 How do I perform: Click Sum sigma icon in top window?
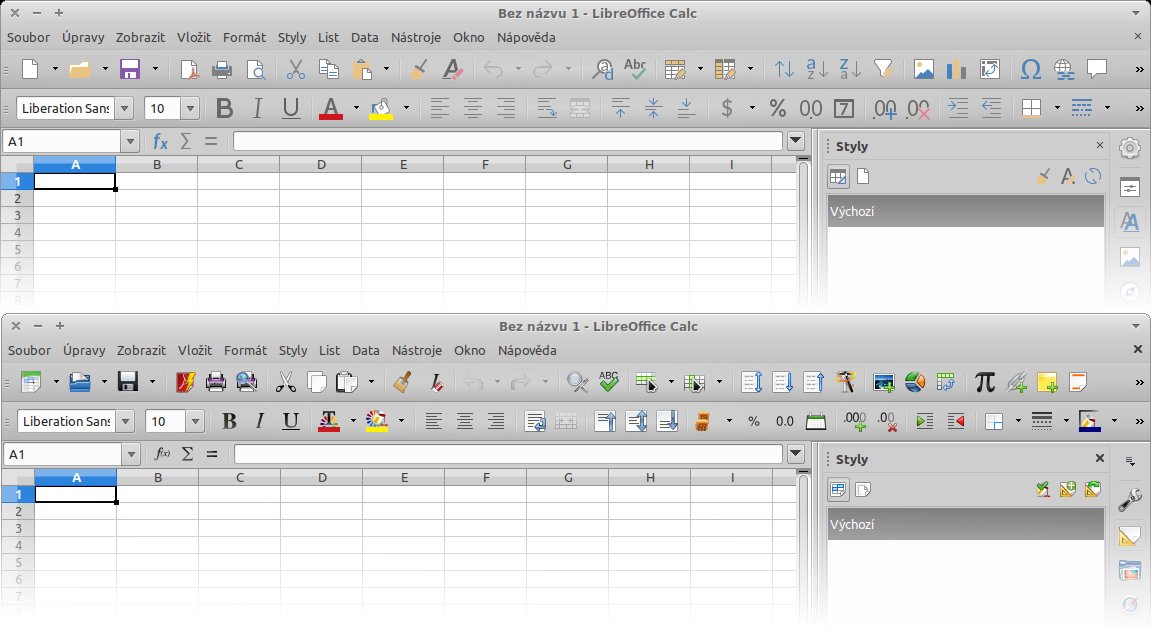point(186,141)
